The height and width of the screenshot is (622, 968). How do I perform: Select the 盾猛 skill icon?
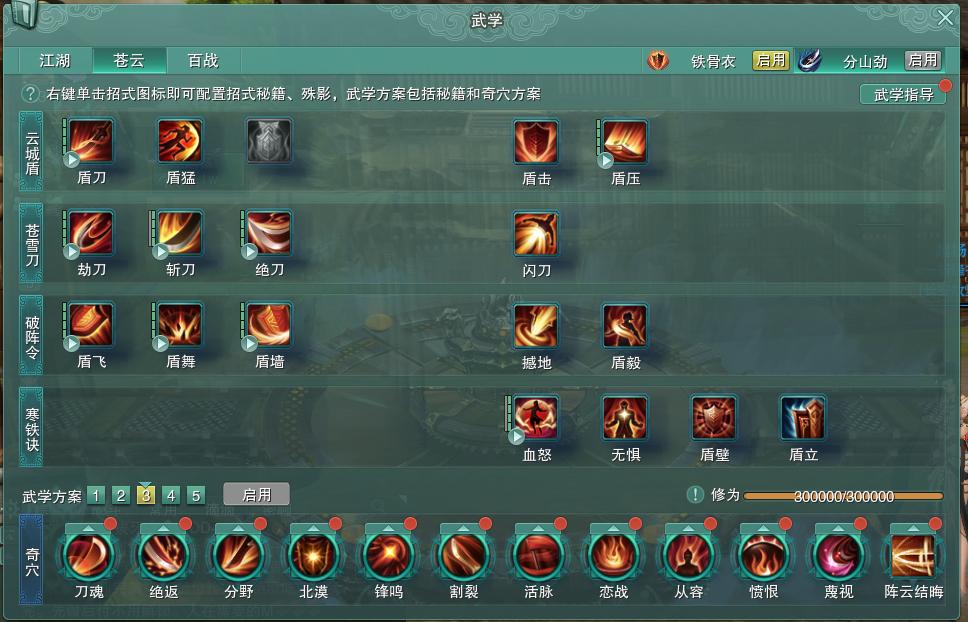(180, 141)
